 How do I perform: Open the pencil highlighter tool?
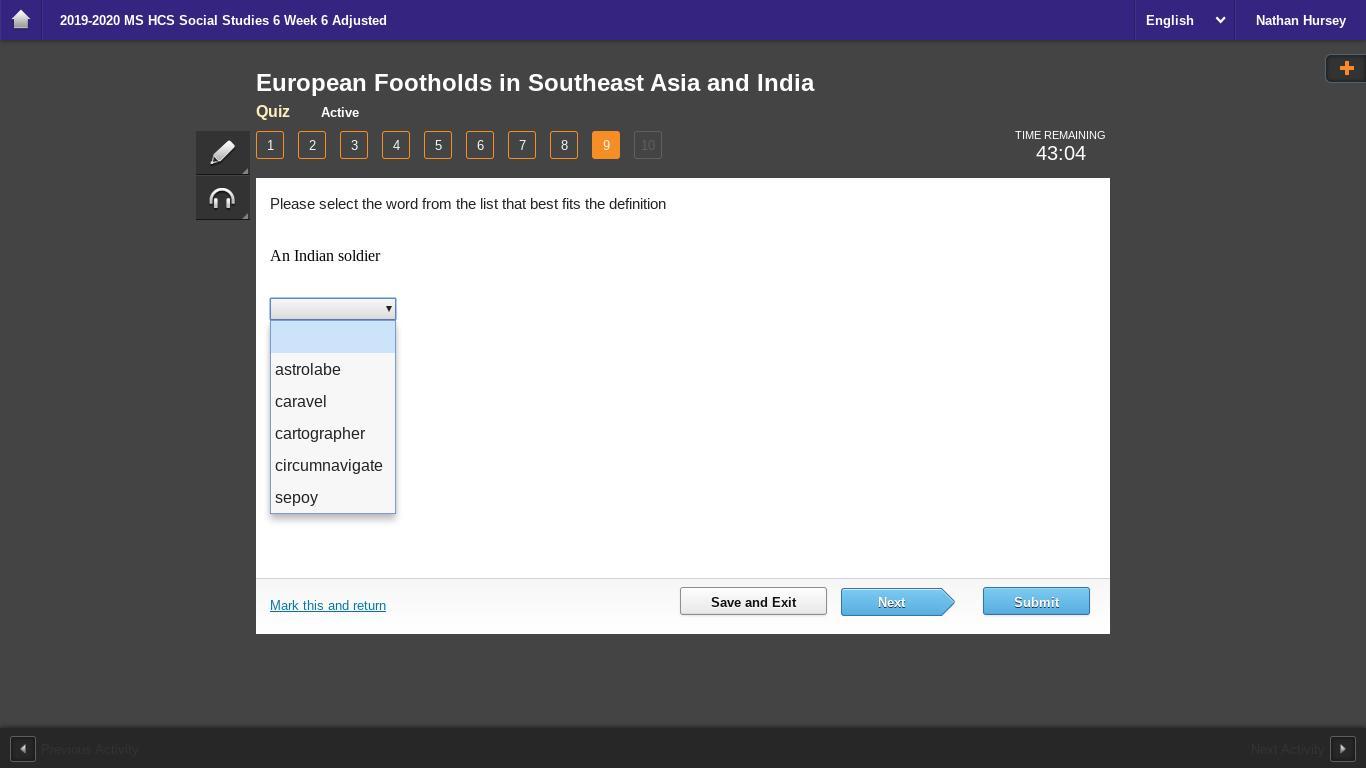222,152
